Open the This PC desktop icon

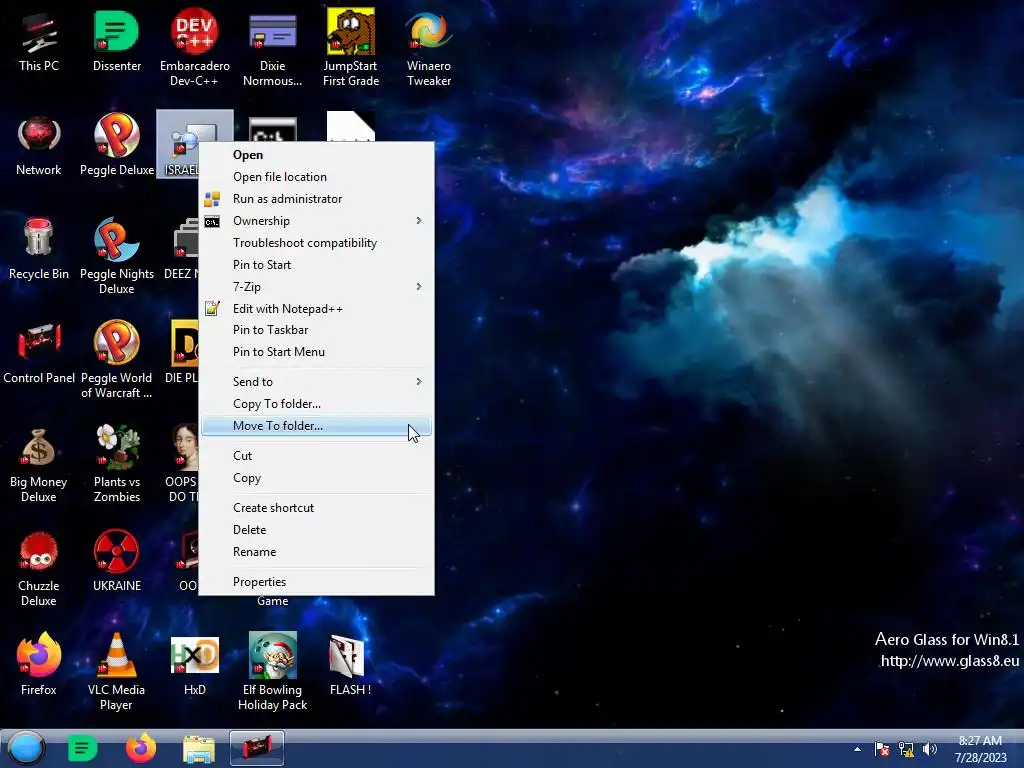click(39, 40)
